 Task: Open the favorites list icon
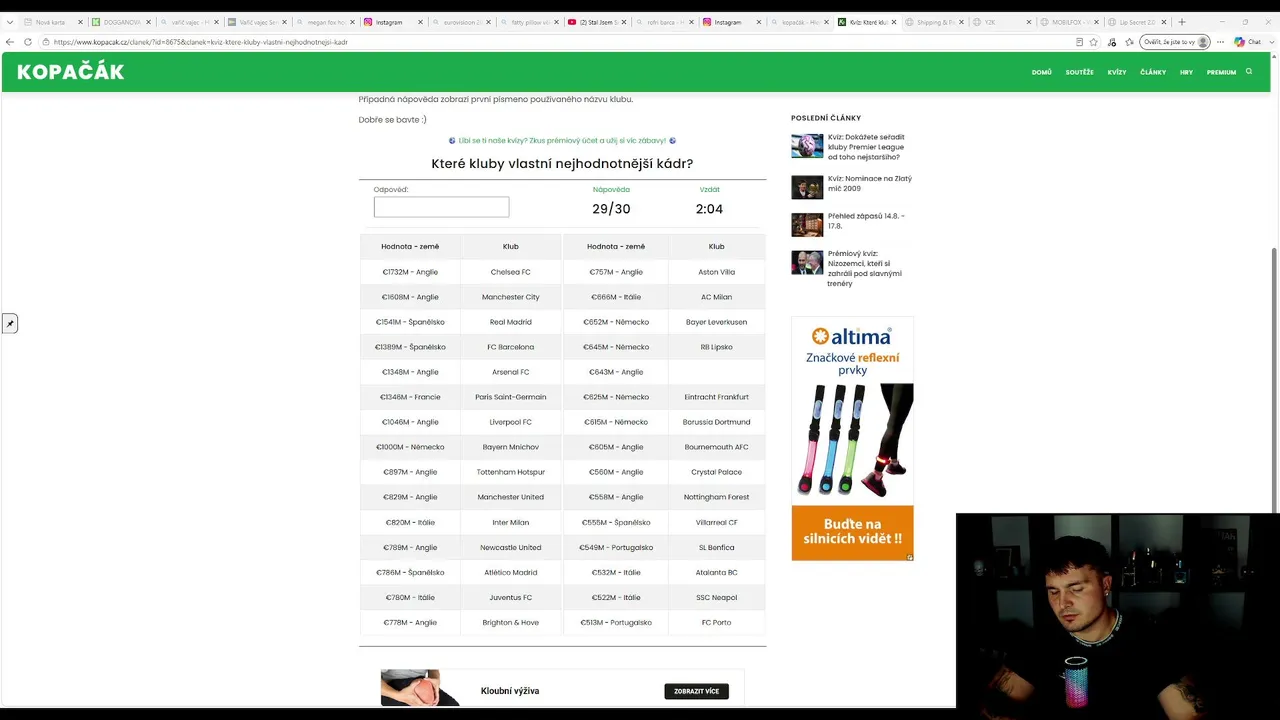pyautogui.click(x=1129, y=42)
